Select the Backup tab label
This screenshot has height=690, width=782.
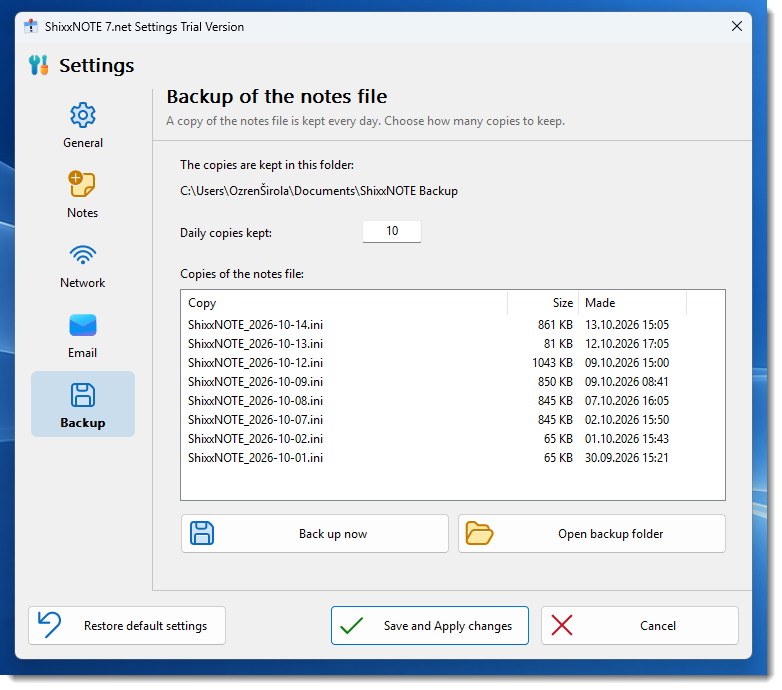[x=83, y=423]
